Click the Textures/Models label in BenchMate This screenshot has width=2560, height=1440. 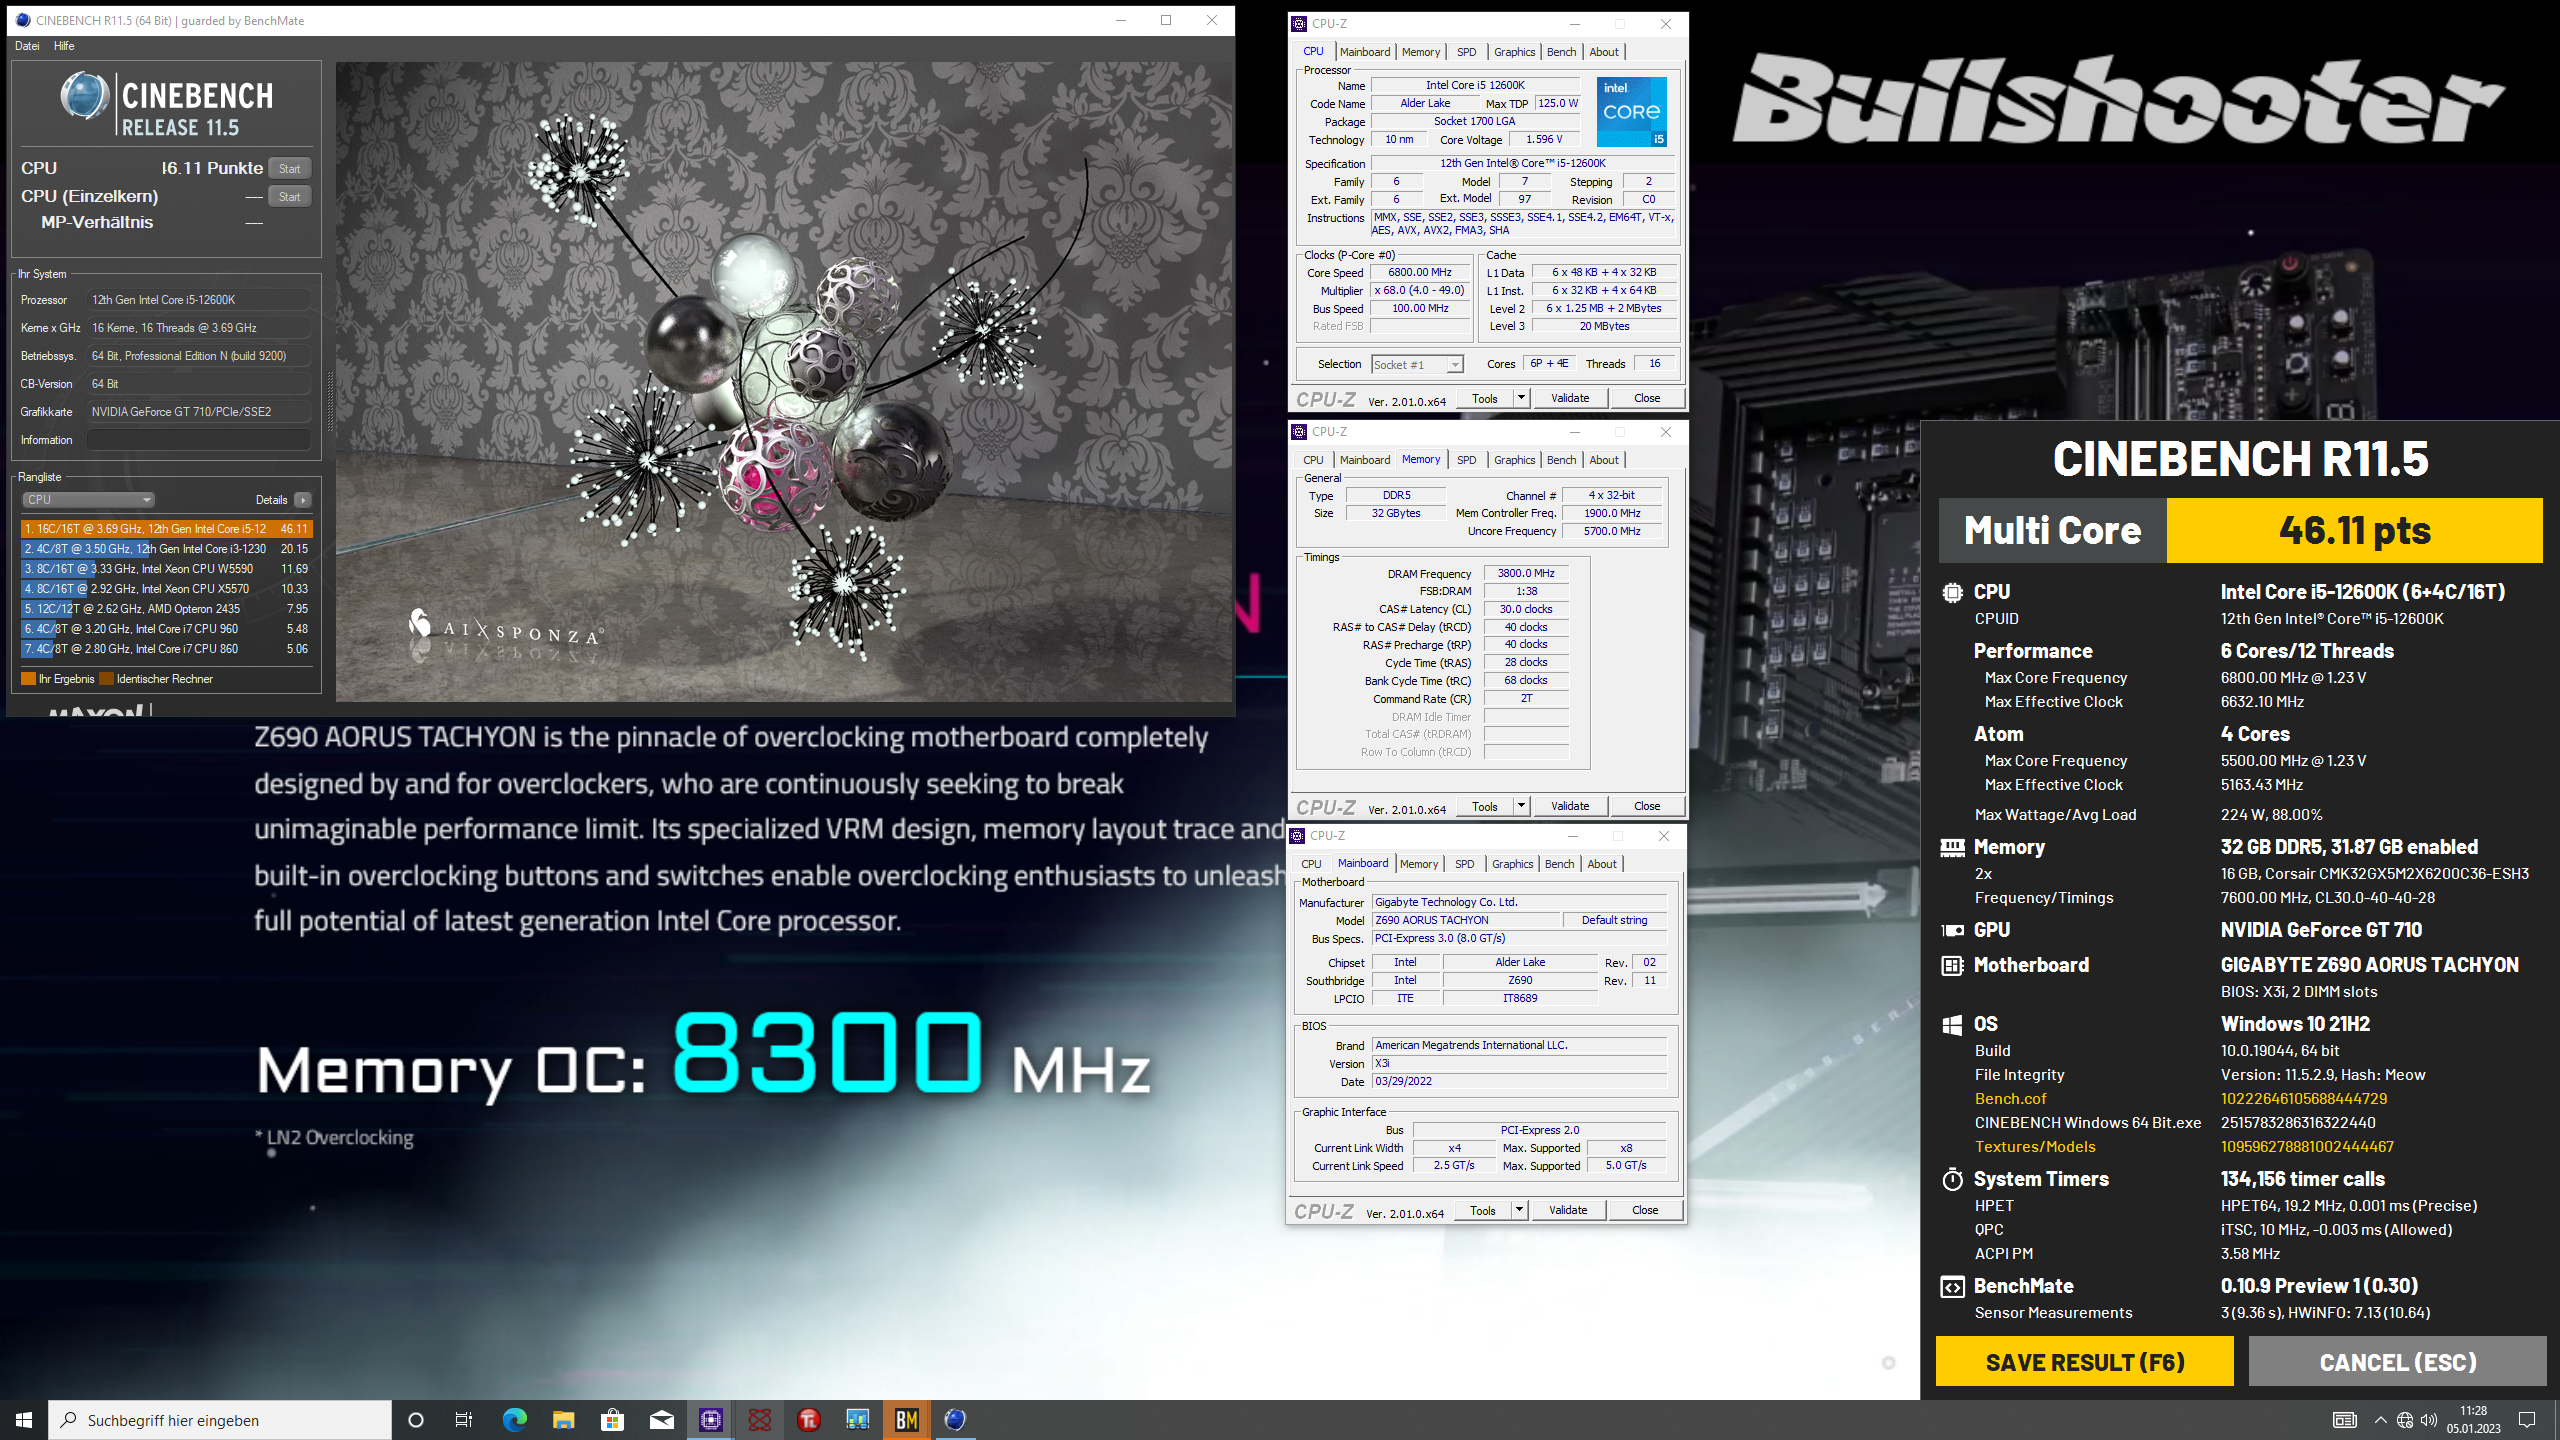pos(2034,1147)
